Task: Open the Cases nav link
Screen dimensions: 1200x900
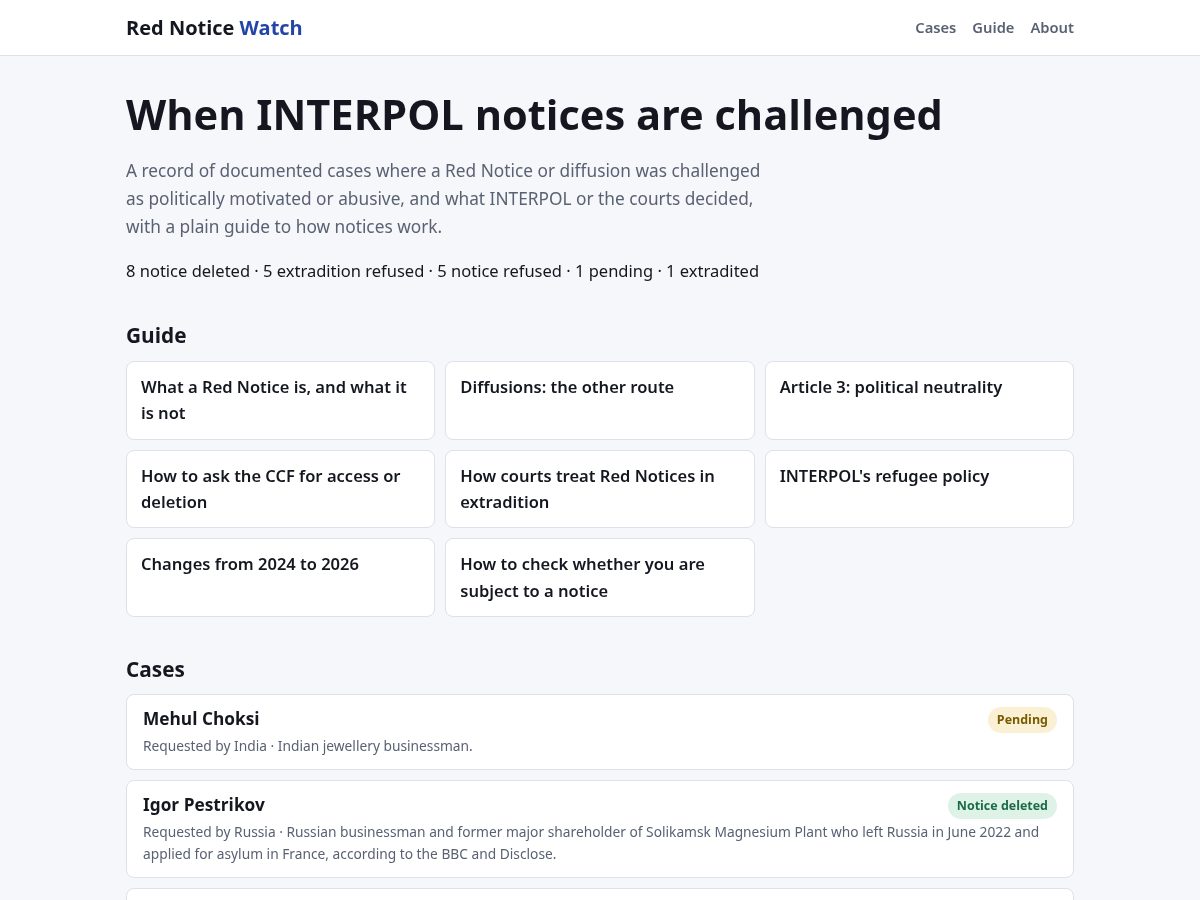Action: [935, 28]
